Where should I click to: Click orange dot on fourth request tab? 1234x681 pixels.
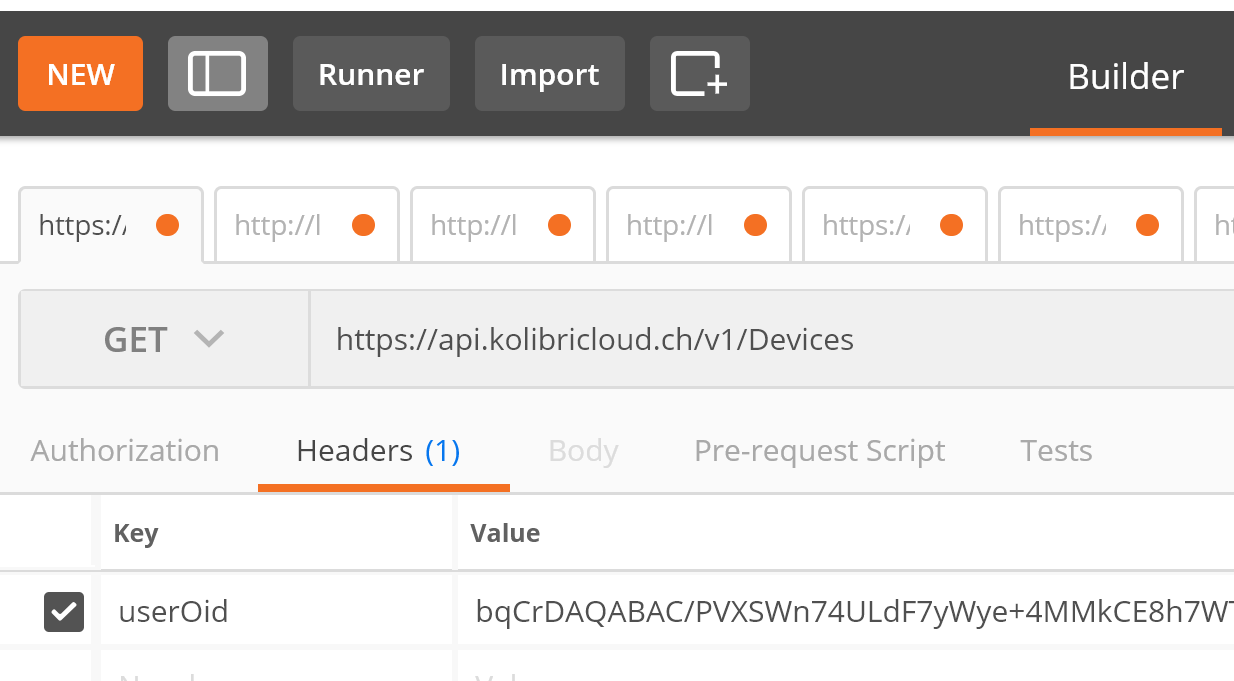(x=756, y=225)
